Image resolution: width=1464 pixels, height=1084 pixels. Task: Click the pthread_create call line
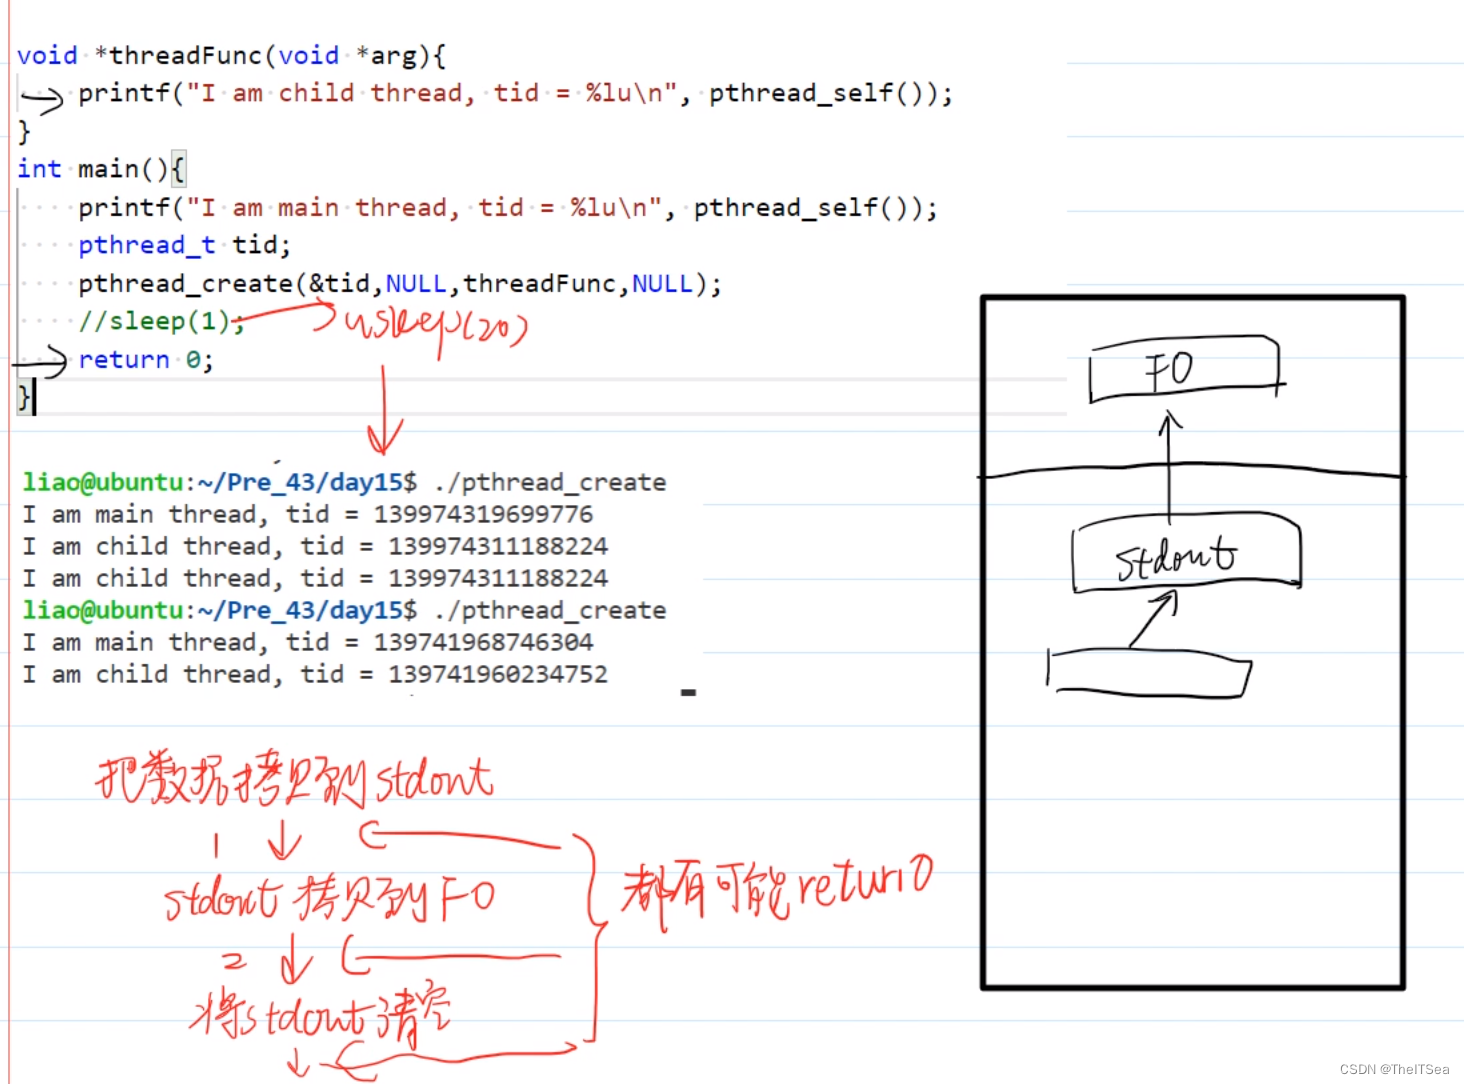(400, 284)
